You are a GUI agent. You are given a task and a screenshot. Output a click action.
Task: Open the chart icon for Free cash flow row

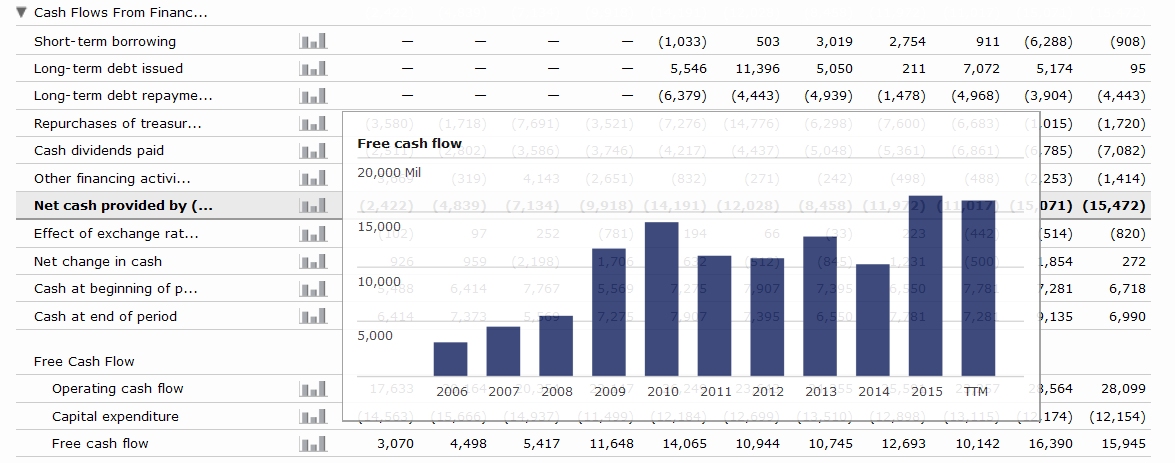[313, 444]
